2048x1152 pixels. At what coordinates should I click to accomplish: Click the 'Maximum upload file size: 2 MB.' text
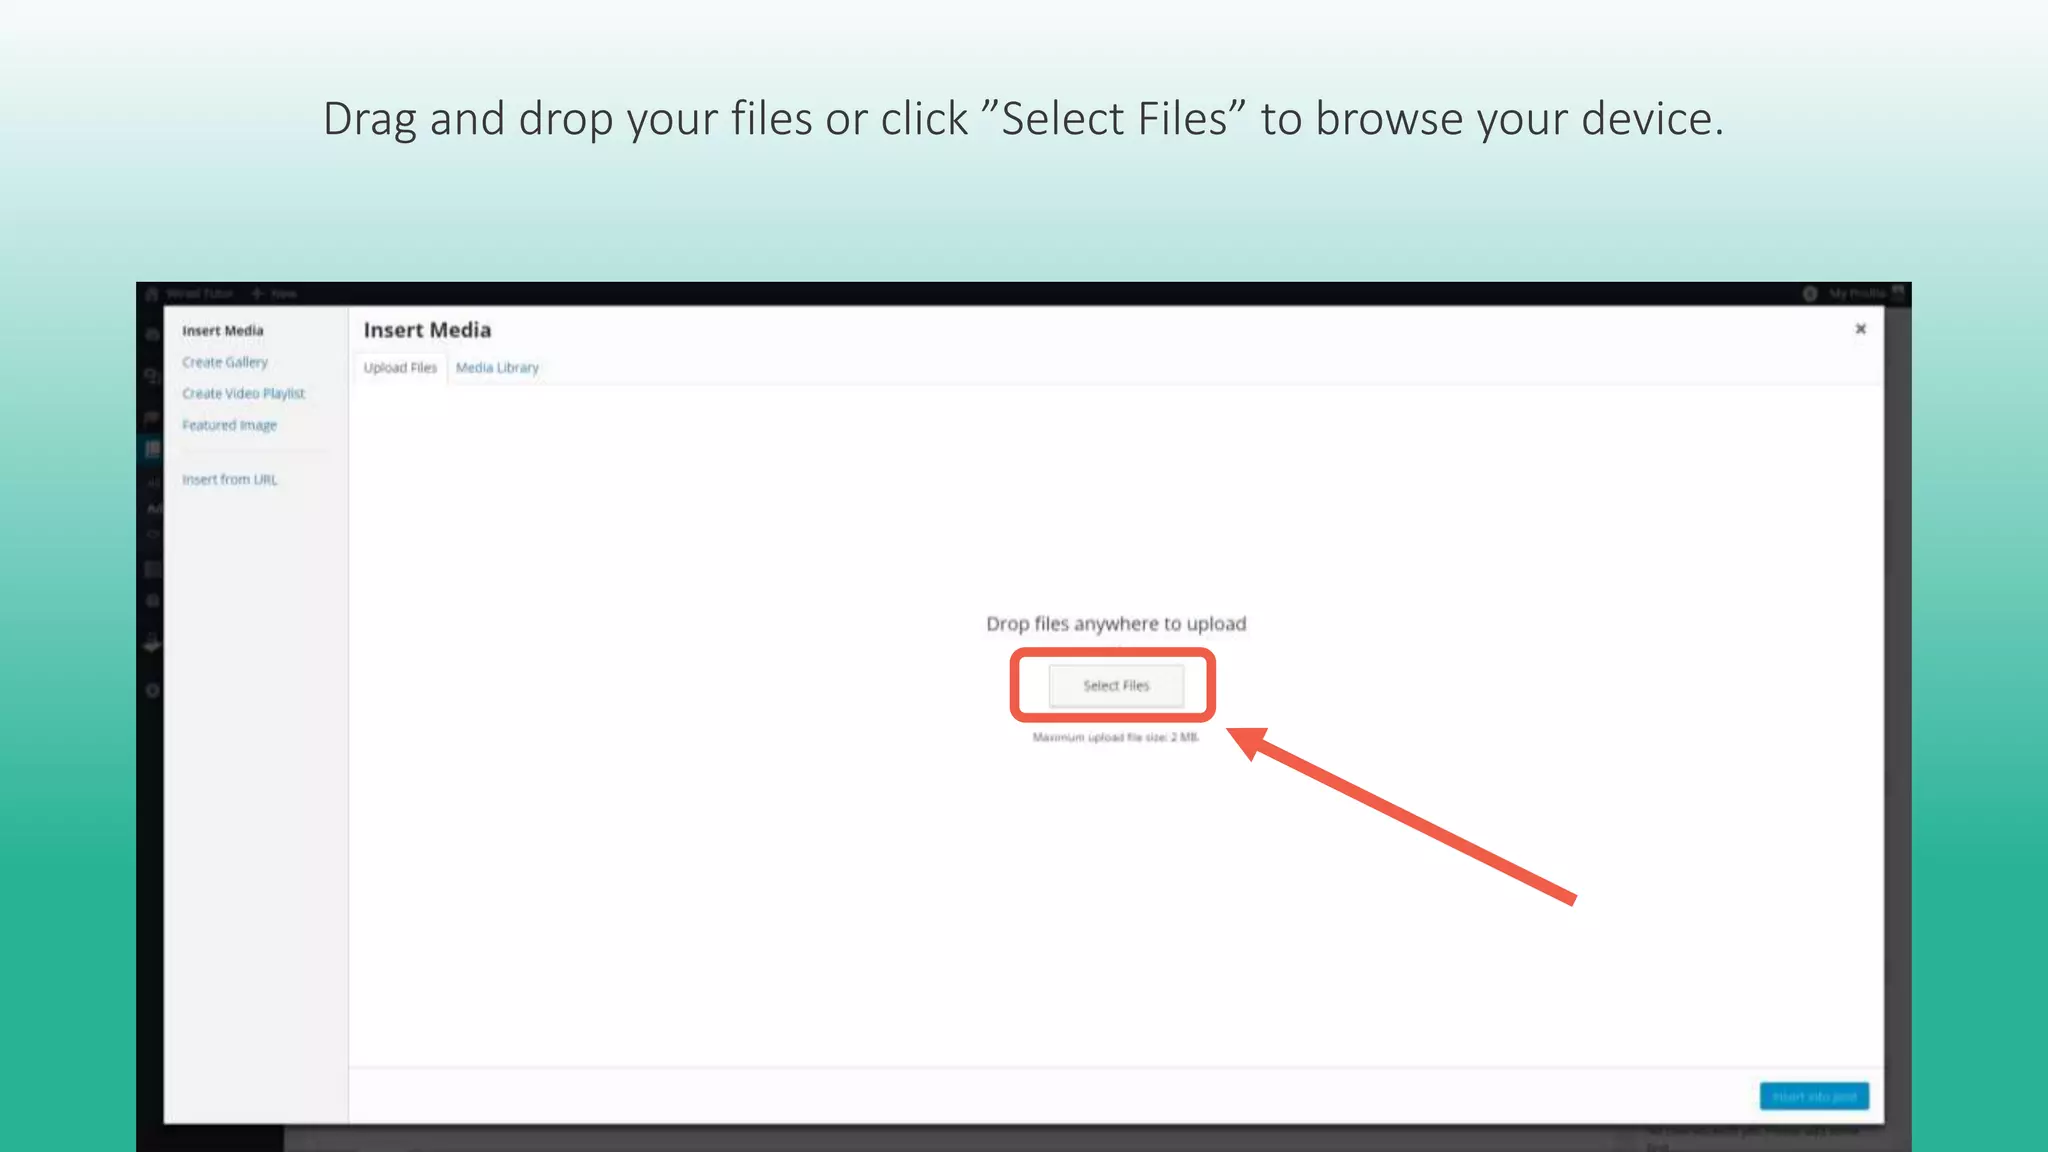coord(1116,738)
